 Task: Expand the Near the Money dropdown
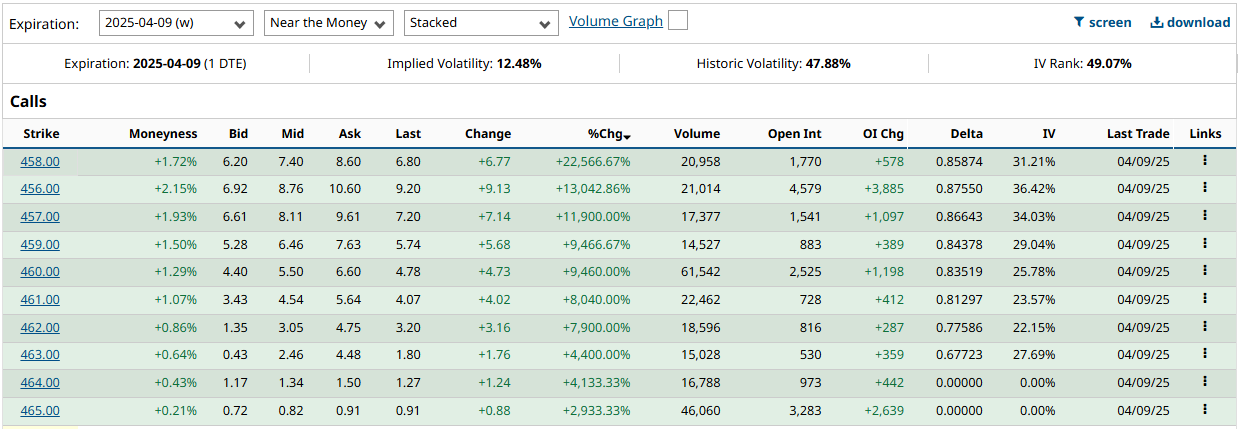(329, 23)
